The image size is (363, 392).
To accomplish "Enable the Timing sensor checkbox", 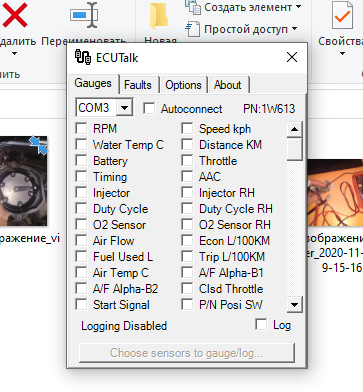I will coord(81,176).
